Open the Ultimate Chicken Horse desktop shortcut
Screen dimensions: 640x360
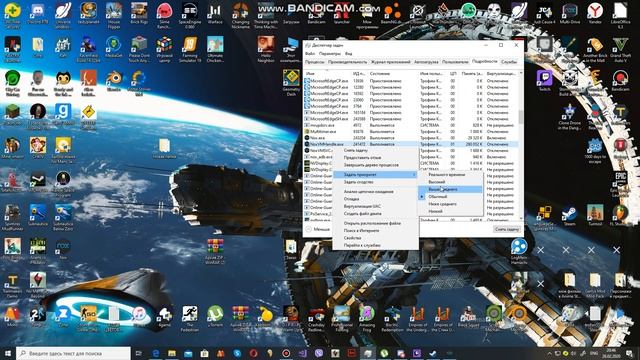click(x=215, y=49)
